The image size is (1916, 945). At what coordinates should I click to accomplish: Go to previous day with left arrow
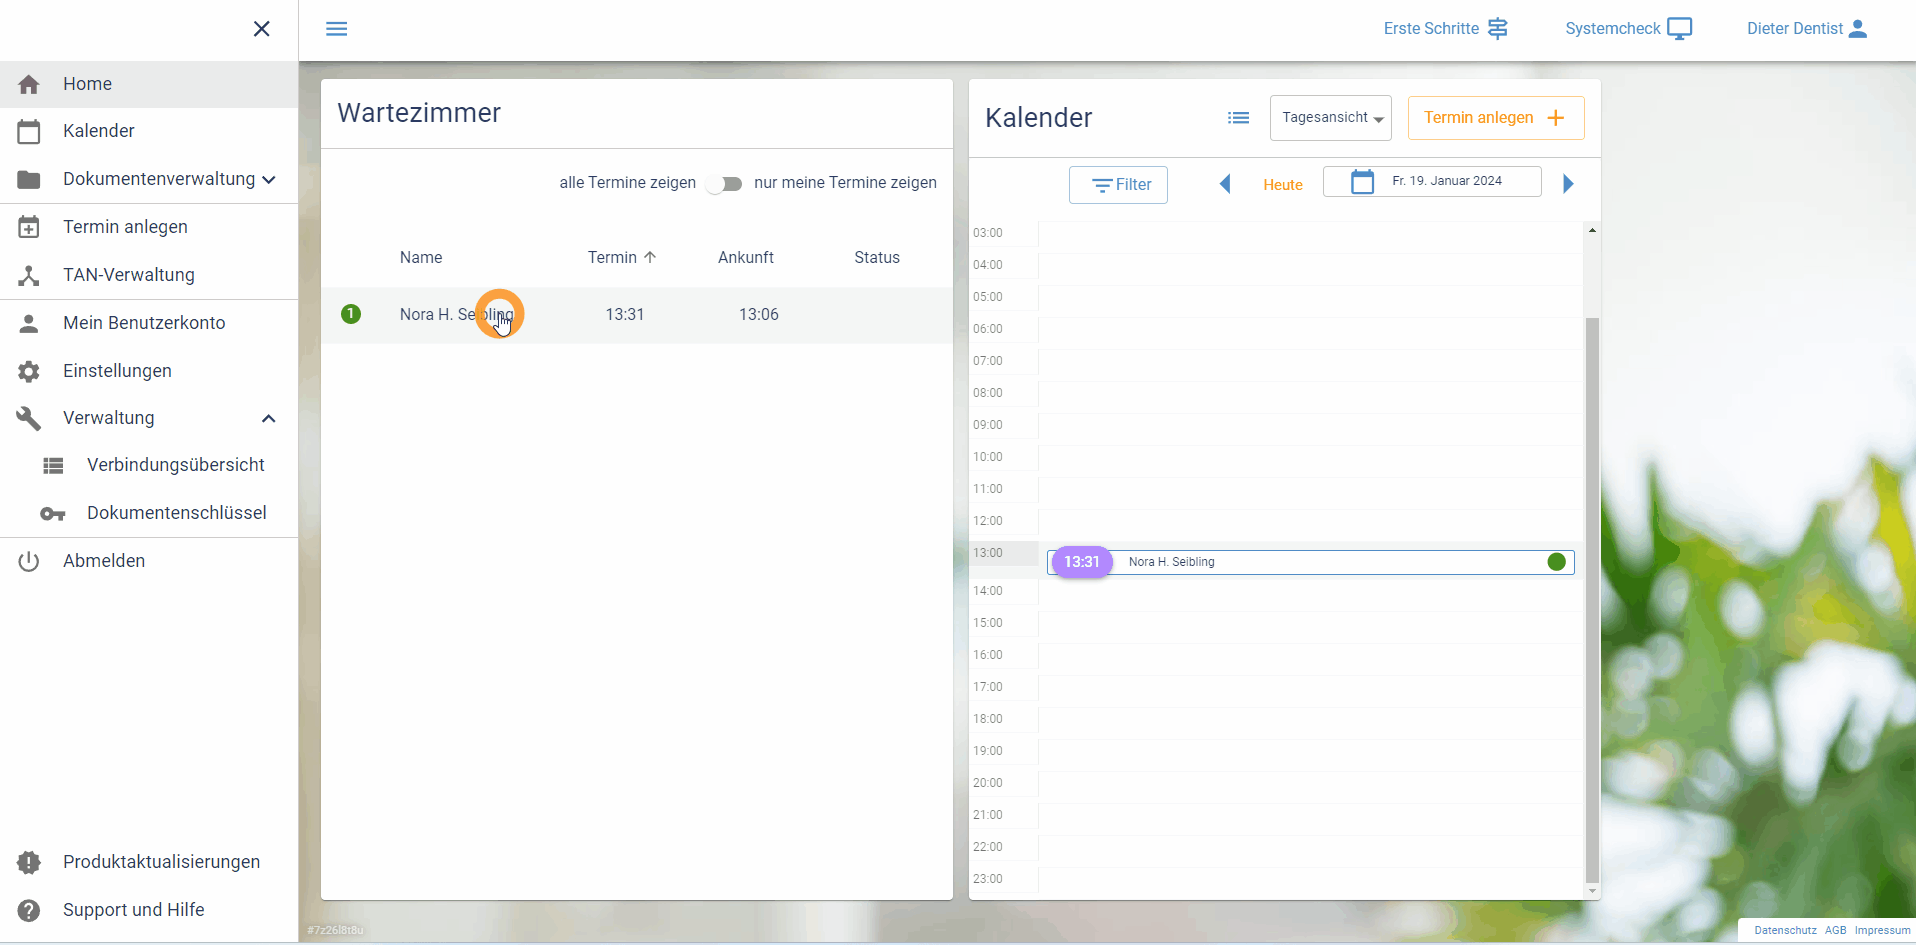coord(1225,184)
